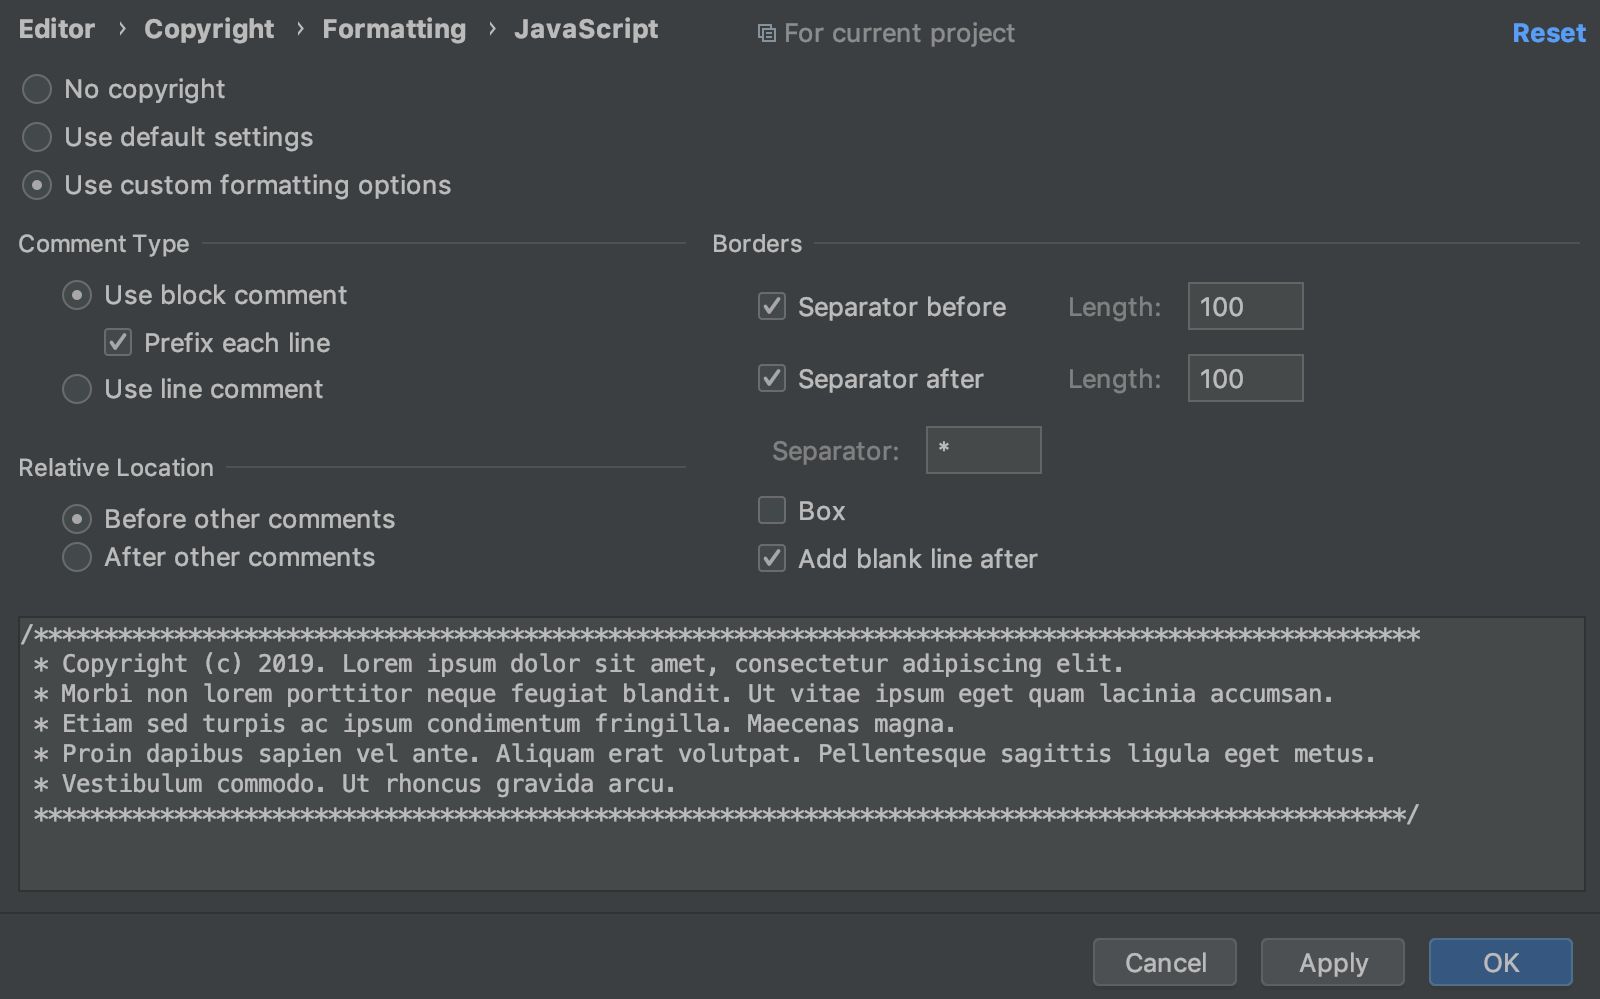This screenshot has height=999, width=1600.
Task: Uncheck Prefix each line
Action: coord(117,342)
